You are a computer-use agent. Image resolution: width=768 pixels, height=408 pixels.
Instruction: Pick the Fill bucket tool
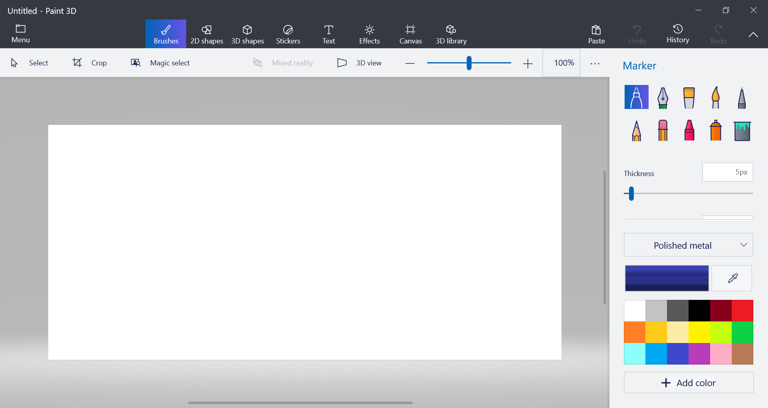point(741,130)
